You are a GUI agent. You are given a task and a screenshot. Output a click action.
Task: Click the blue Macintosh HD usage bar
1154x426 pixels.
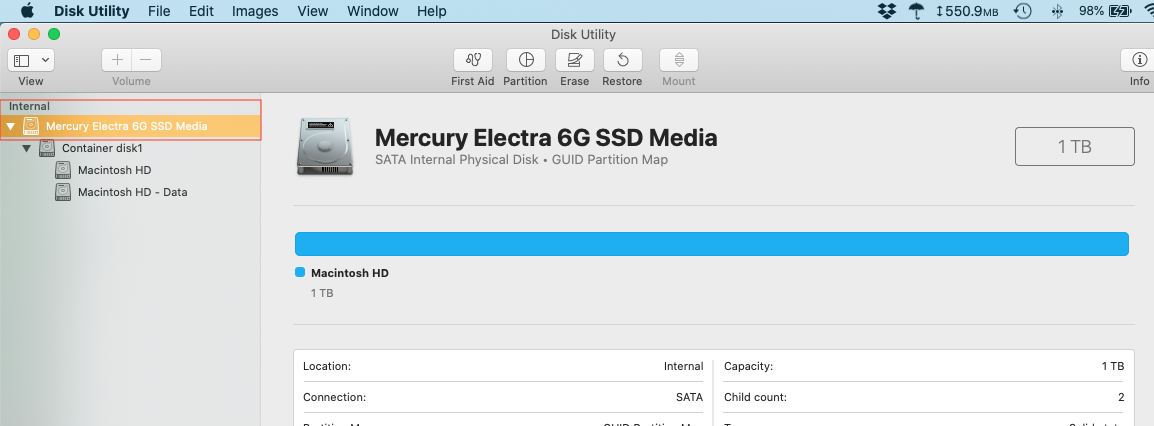point(711,244)
